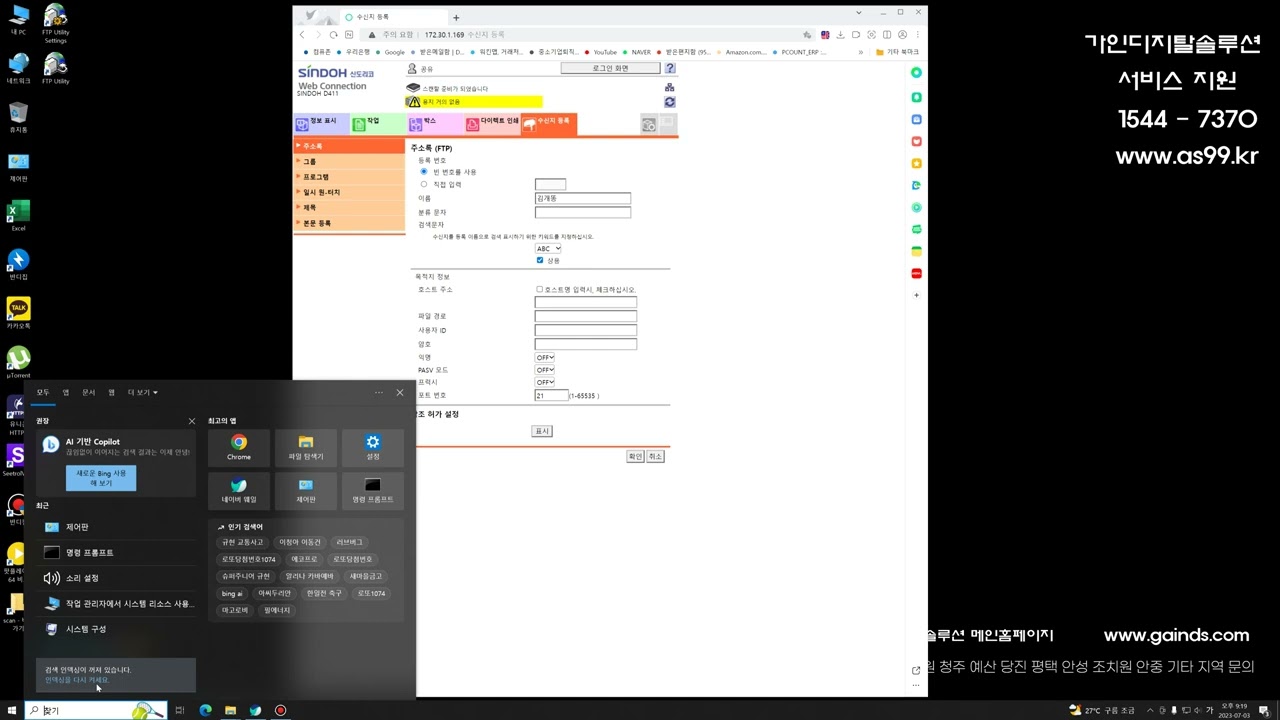Open recent item 소리 설정

[x=116, y=578]
